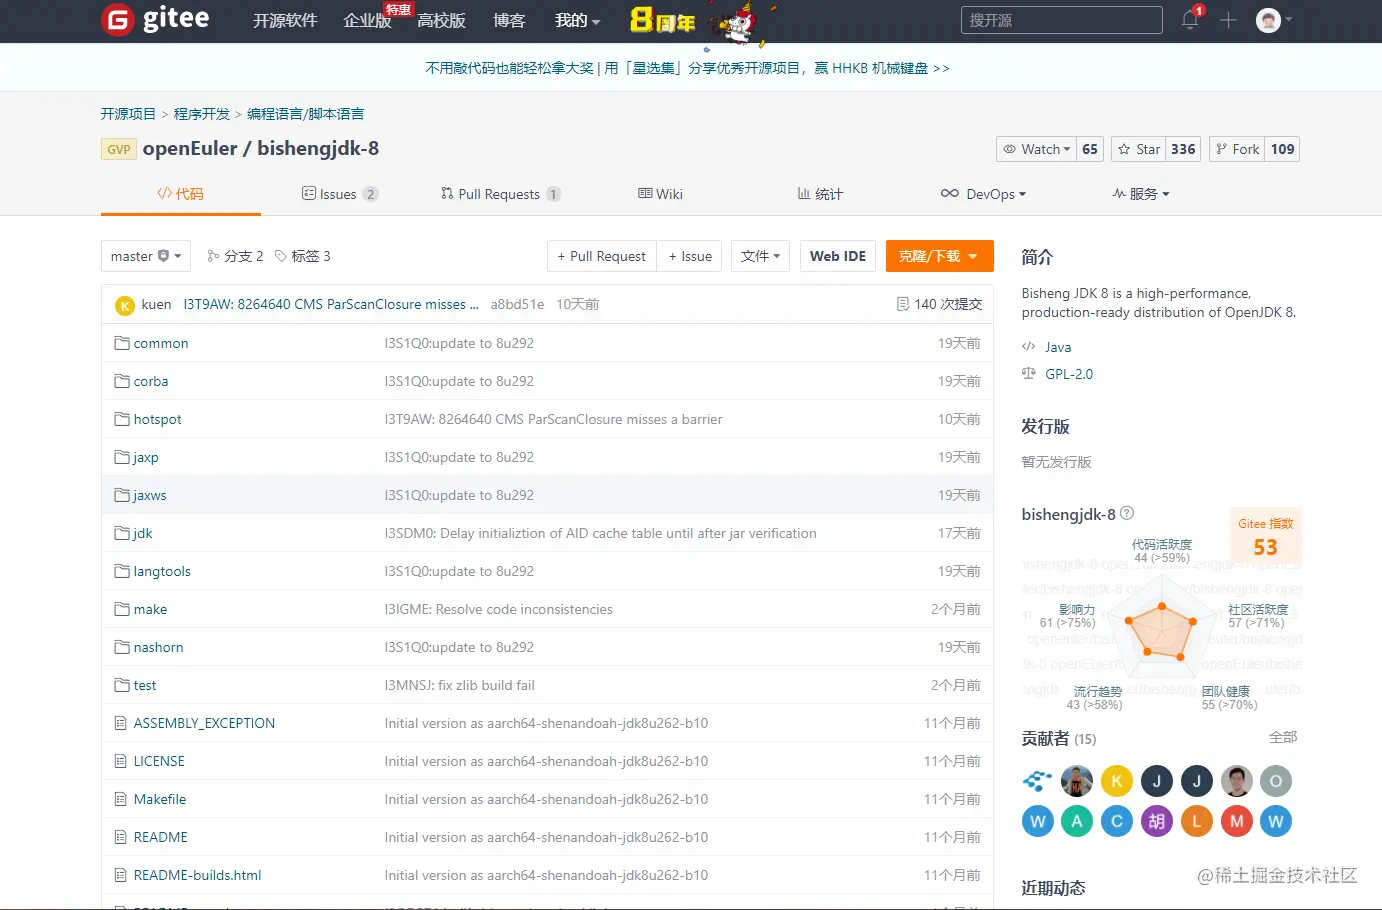Open the README-builds.html file
Viewport: 1382px width, 910px height.
pyautogui.click(x=197, y=875)
